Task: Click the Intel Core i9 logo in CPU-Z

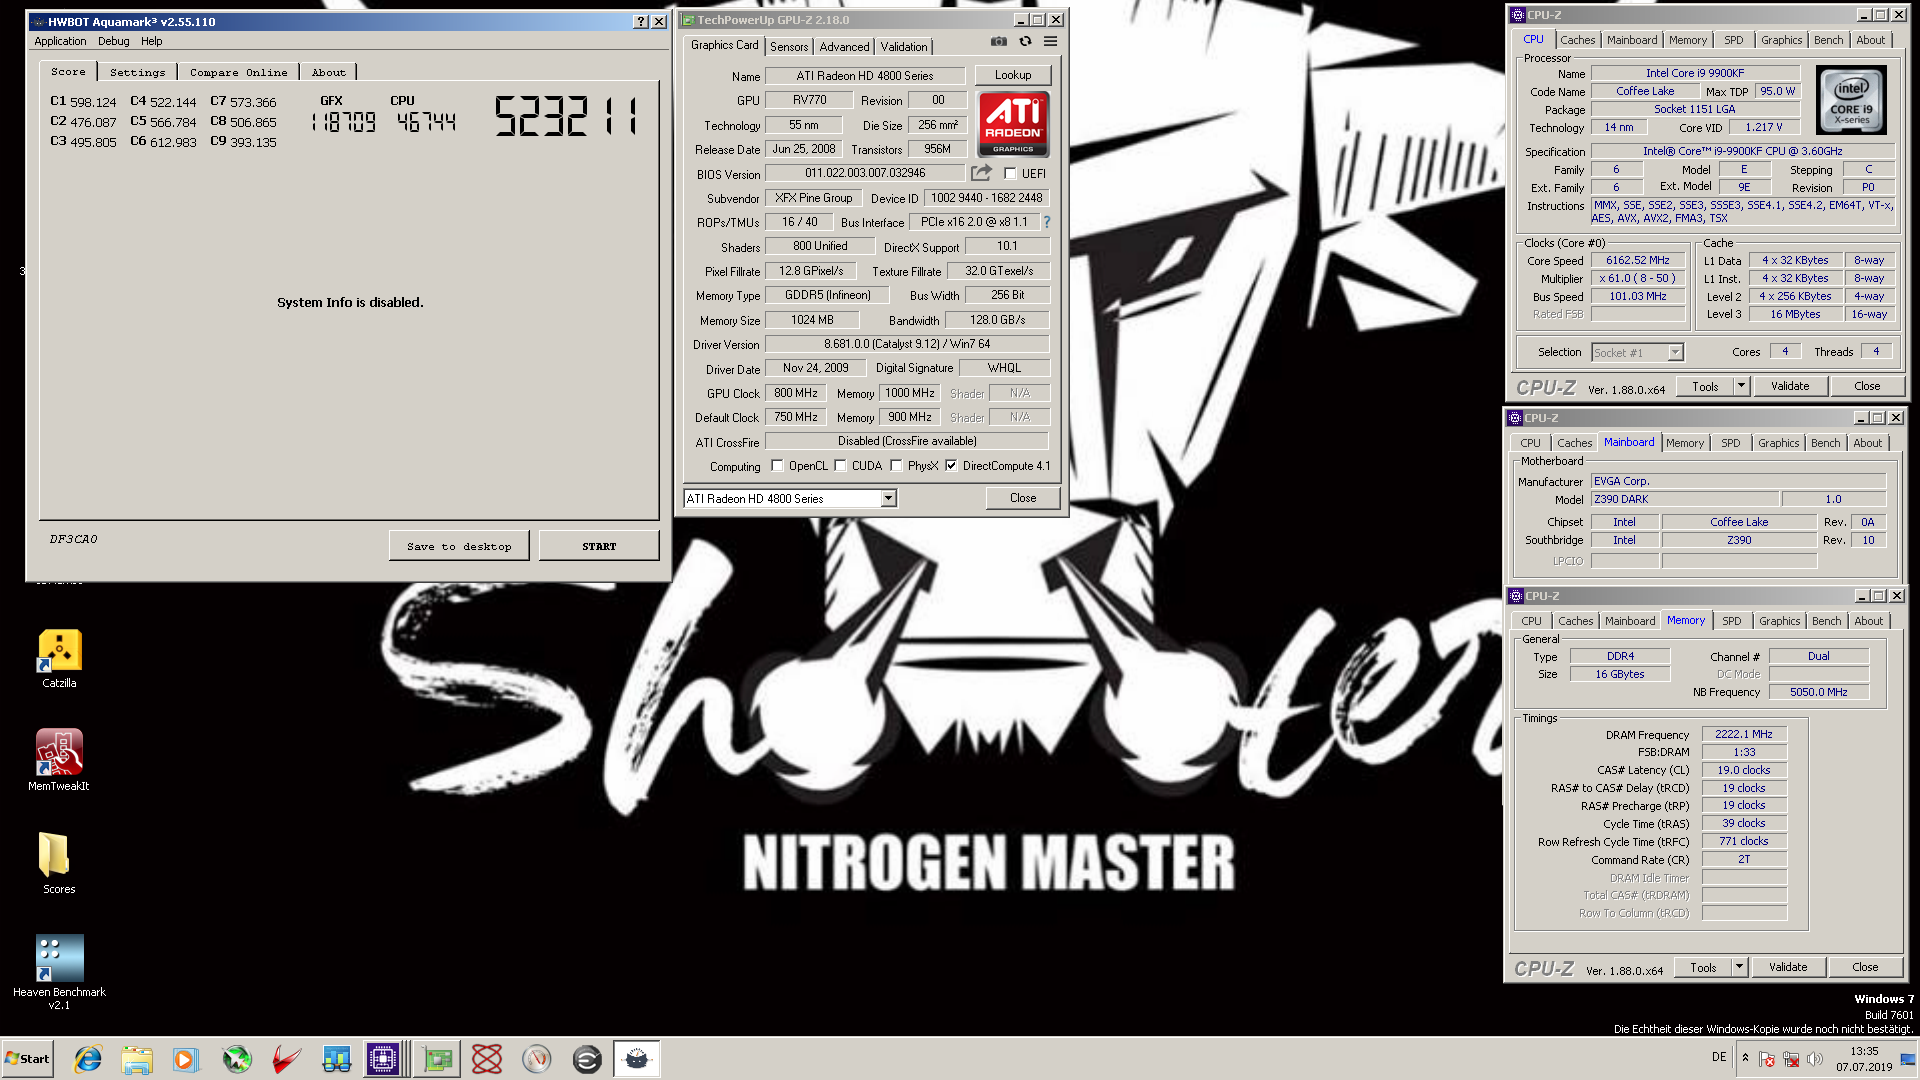Action: click(x=1851, y=100)
